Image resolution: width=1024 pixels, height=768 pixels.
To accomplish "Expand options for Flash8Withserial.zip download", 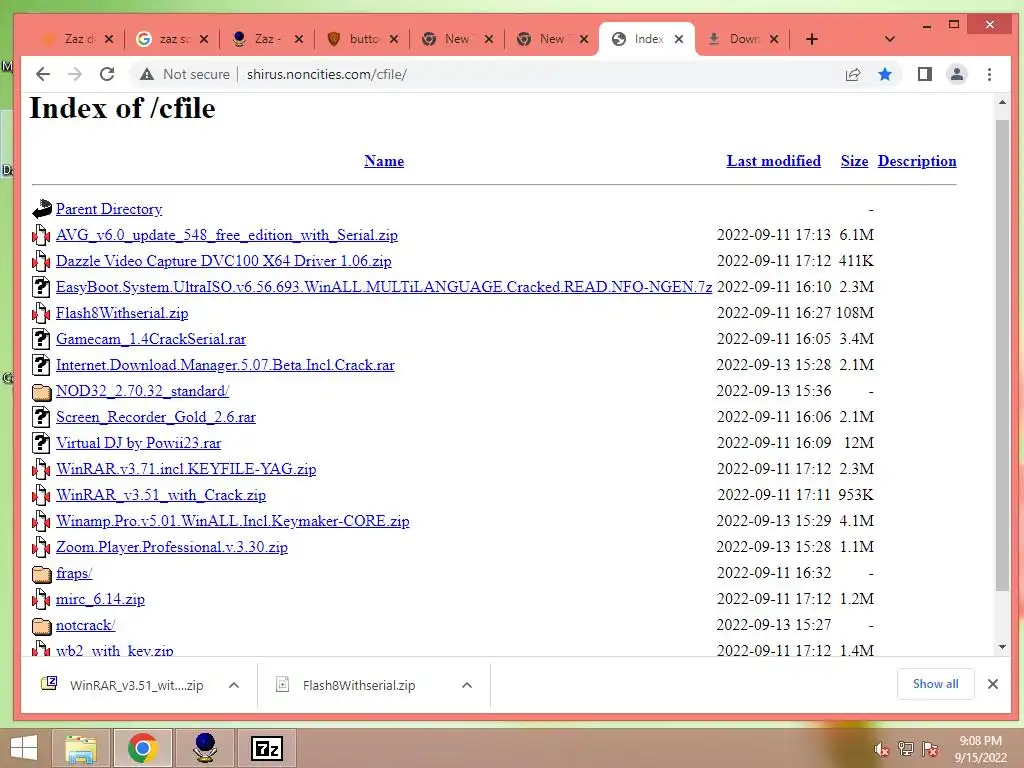I will 467,685.
